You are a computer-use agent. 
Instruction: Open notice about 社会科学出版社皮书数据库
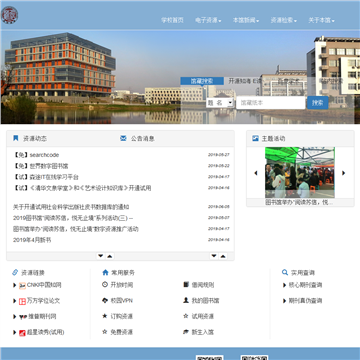coord(71,207)
